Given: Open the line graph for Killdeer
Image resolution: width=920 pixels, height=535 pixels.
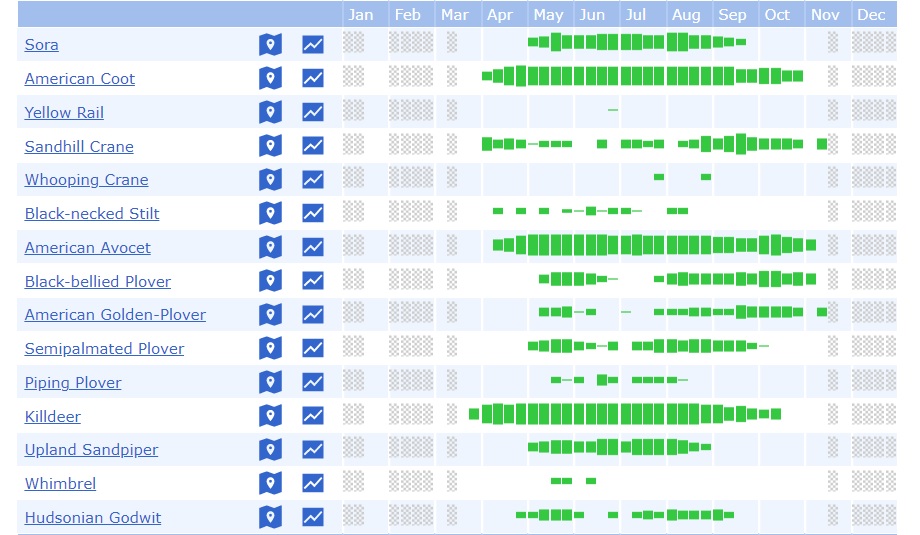Looking at the screenshot, I should [313, 417].
